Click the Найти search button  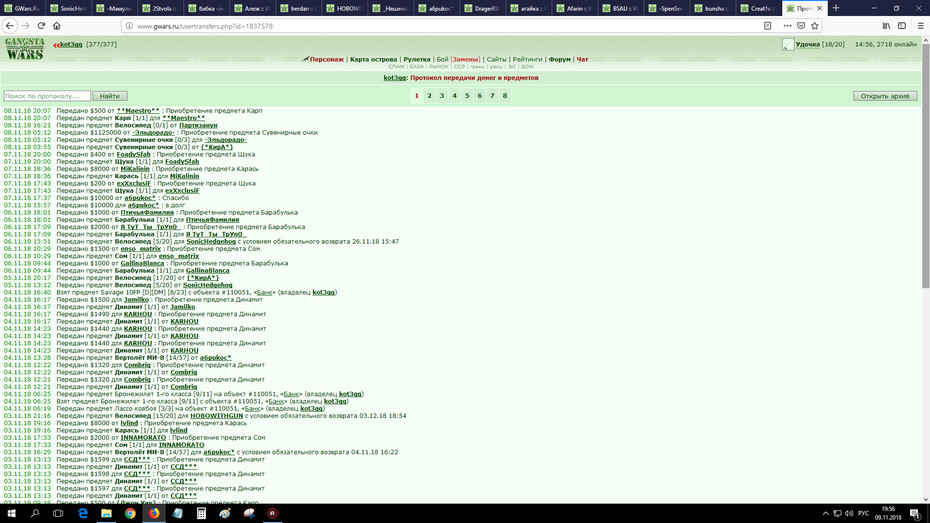tap(110, 96)
